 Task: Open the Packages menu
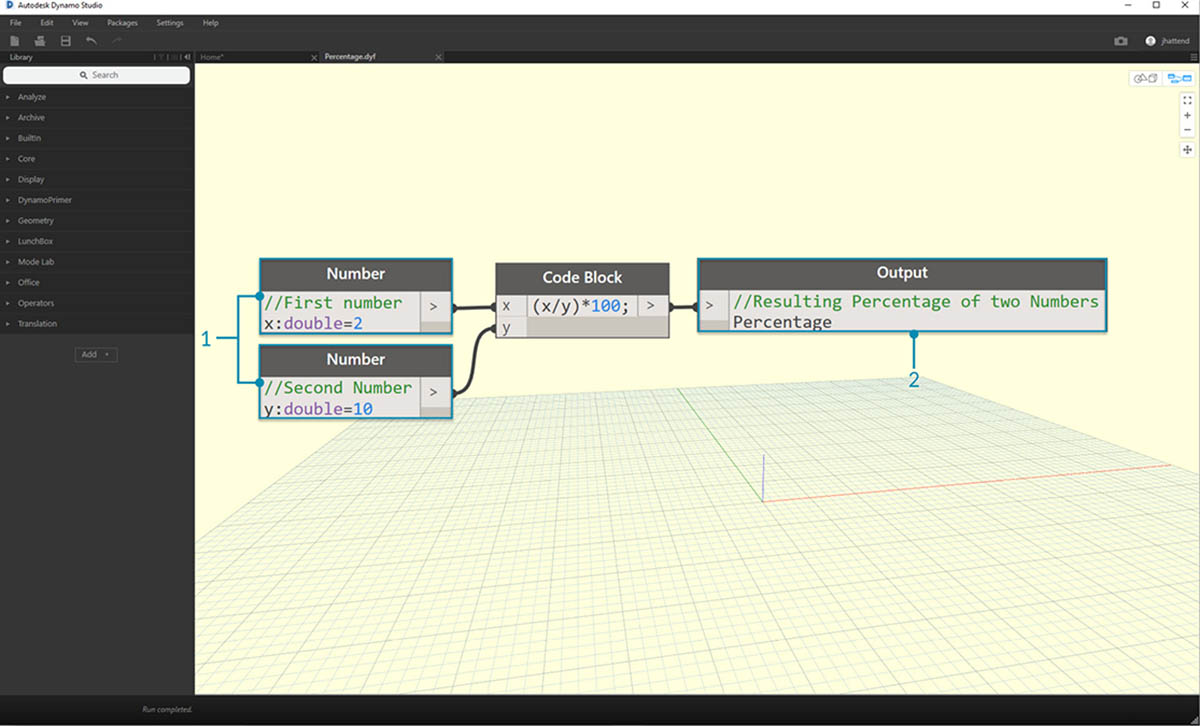(x=122, y=22)
